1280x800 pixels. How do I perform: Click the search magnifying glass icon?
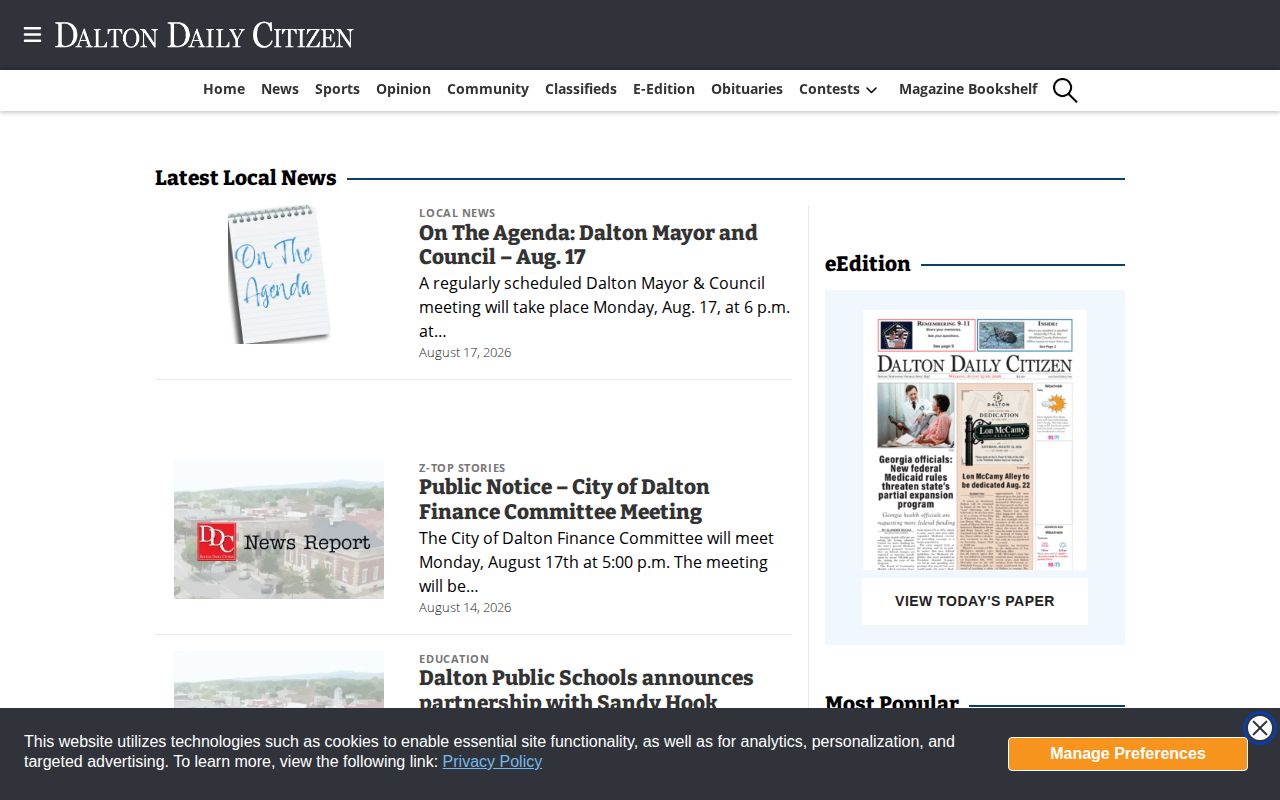pyautogui.click(x=1065, y=90)
